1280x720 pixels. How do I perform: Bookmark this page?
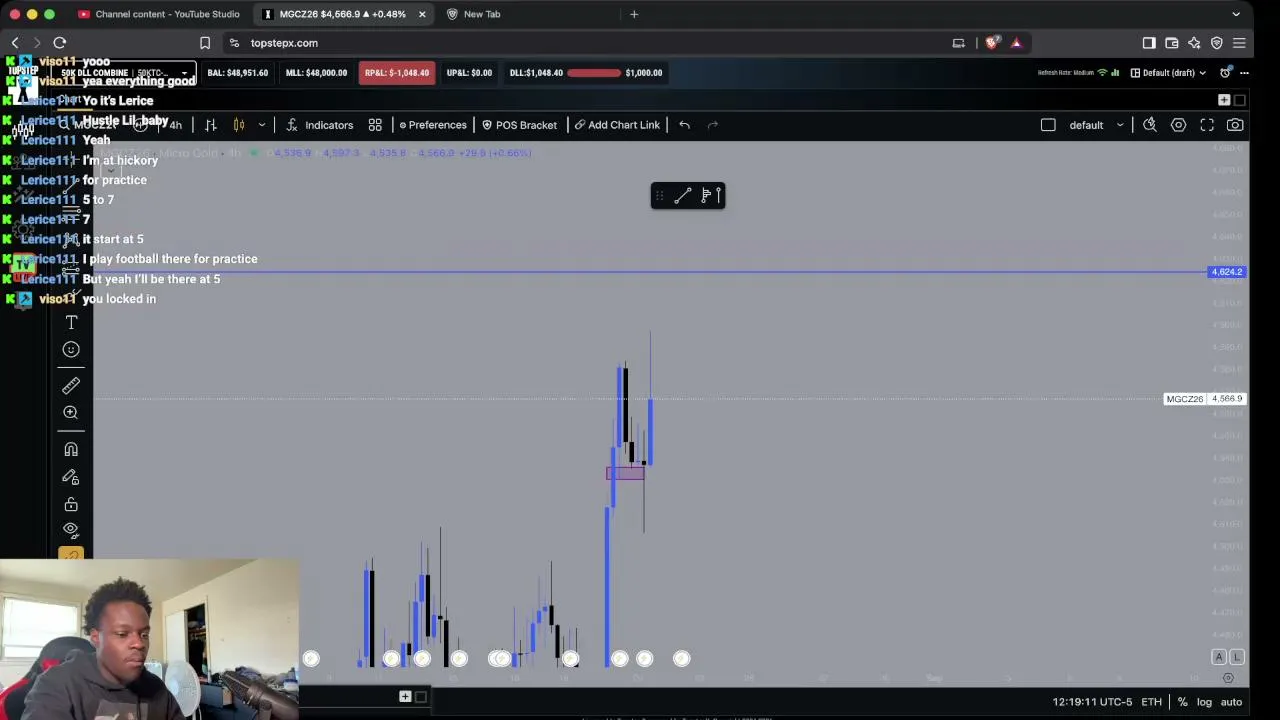tap(205, 43)
